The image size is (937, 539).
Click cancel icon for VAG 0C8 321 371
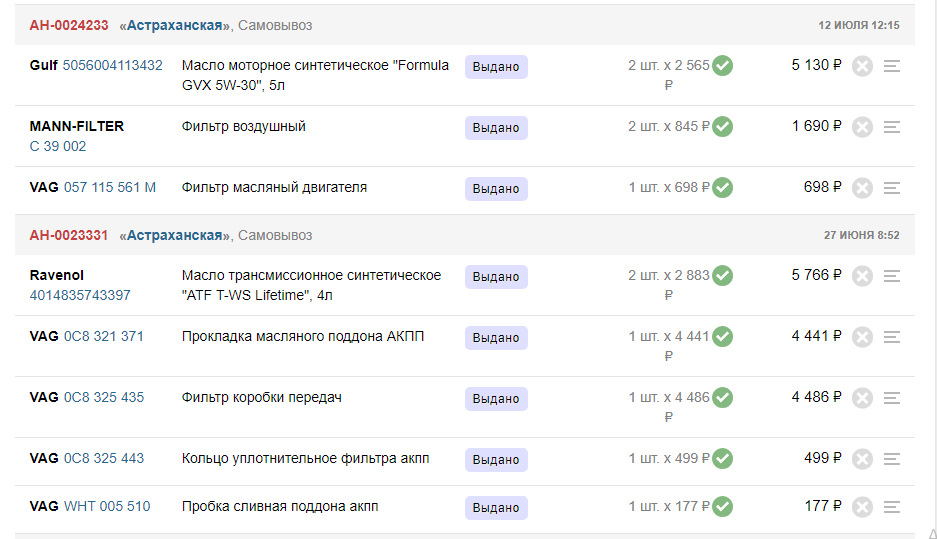(862, 336)
